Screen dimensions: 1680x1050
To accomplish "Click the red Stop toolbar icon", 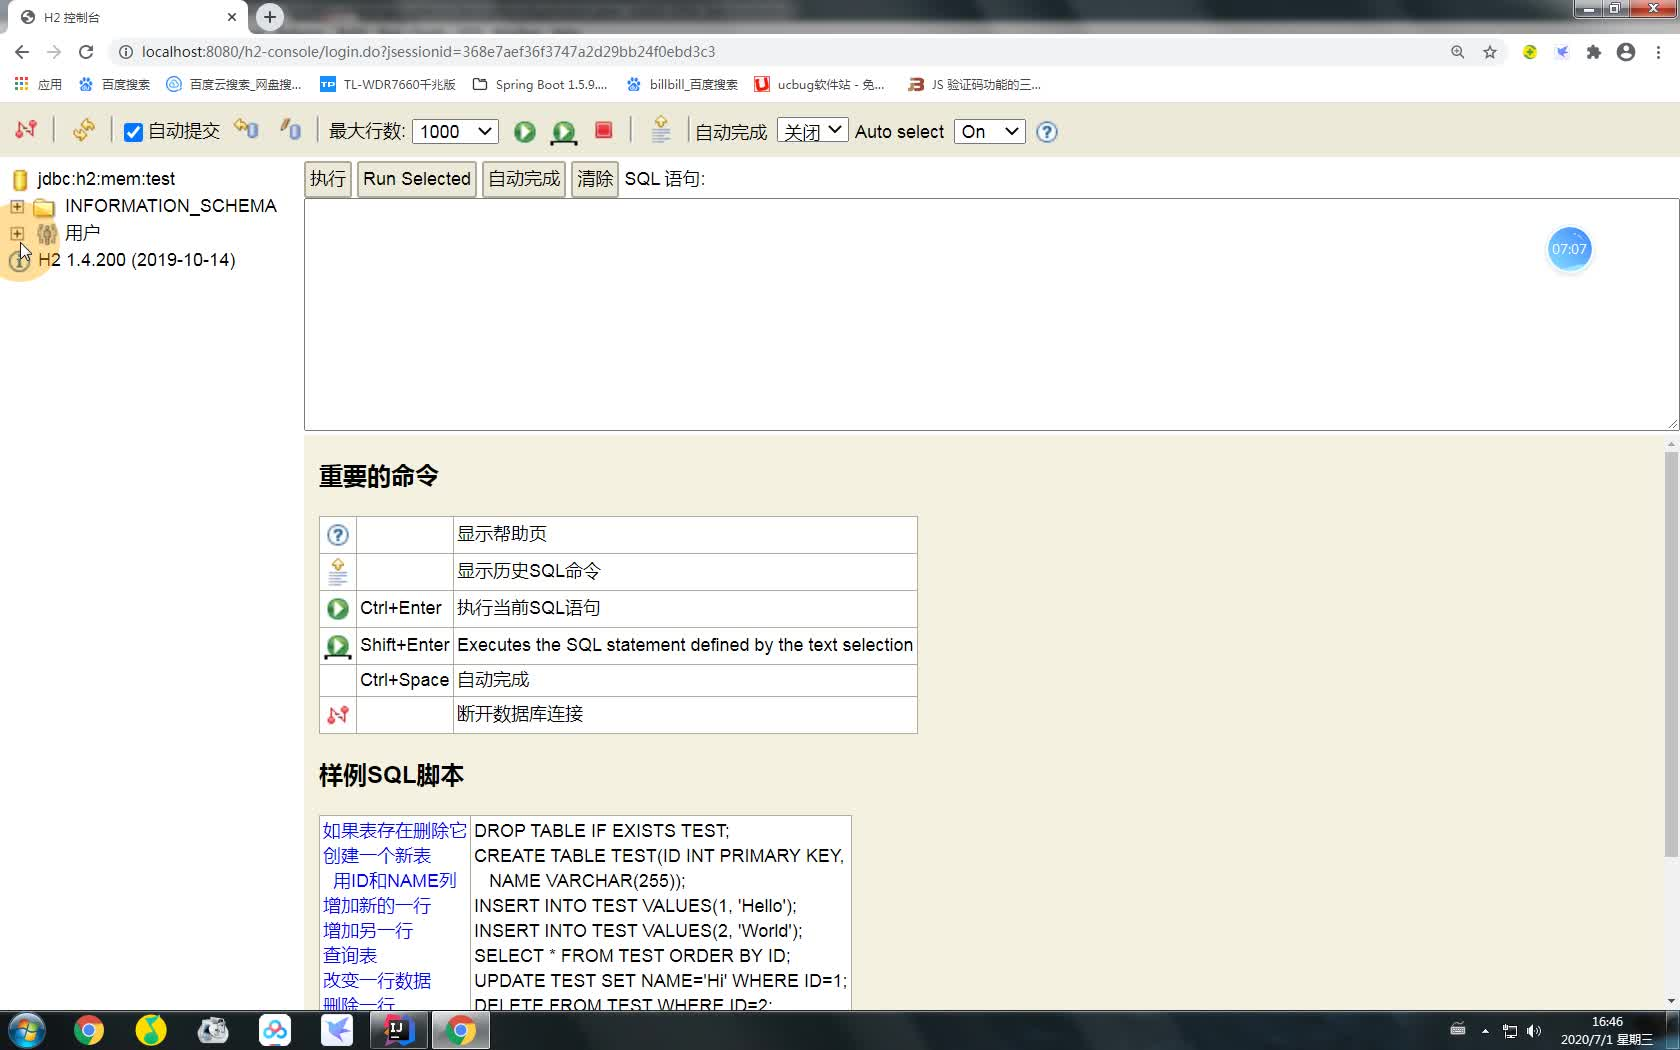I will pyautogui.click(x=603, y=130).
